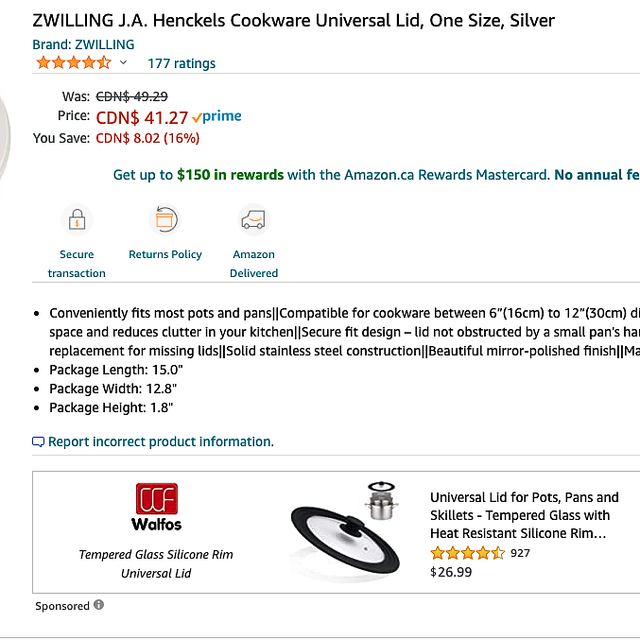640x640 pixels.
Task: Click the Secure transaction text link
Action: coord(77,264)
